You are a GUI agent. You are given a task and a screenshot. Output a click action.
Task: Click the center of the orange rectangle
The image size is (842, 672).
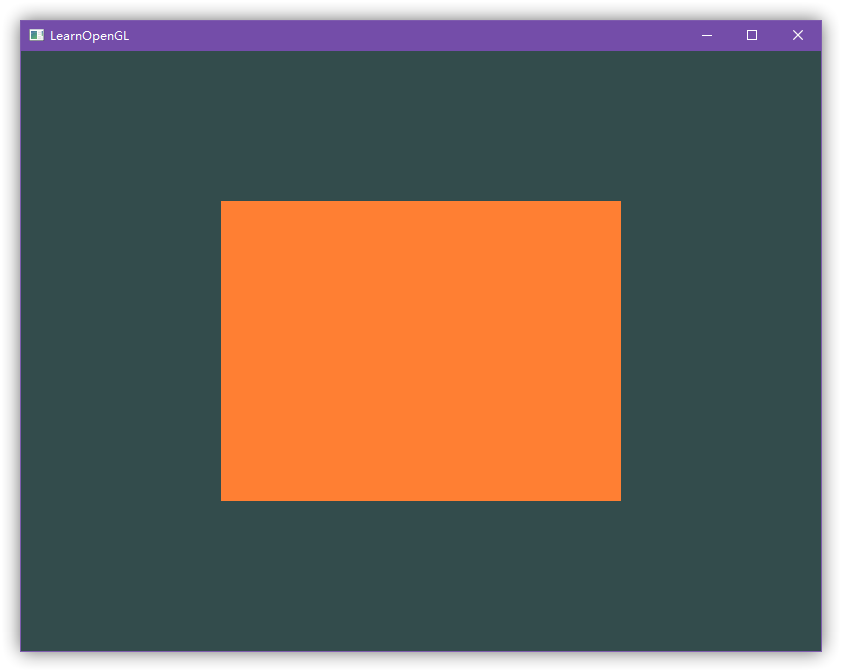coord(420,351)
